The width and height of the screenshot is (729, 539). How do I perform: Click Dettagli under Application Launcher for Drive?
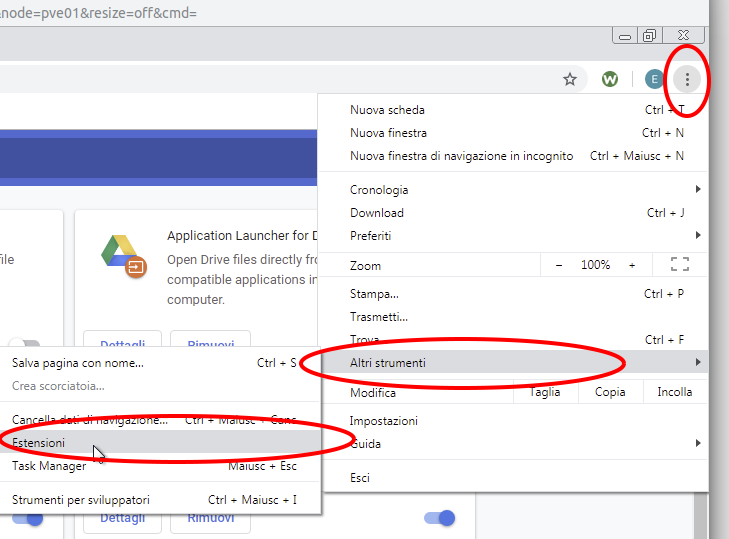(x=122, y=340)
